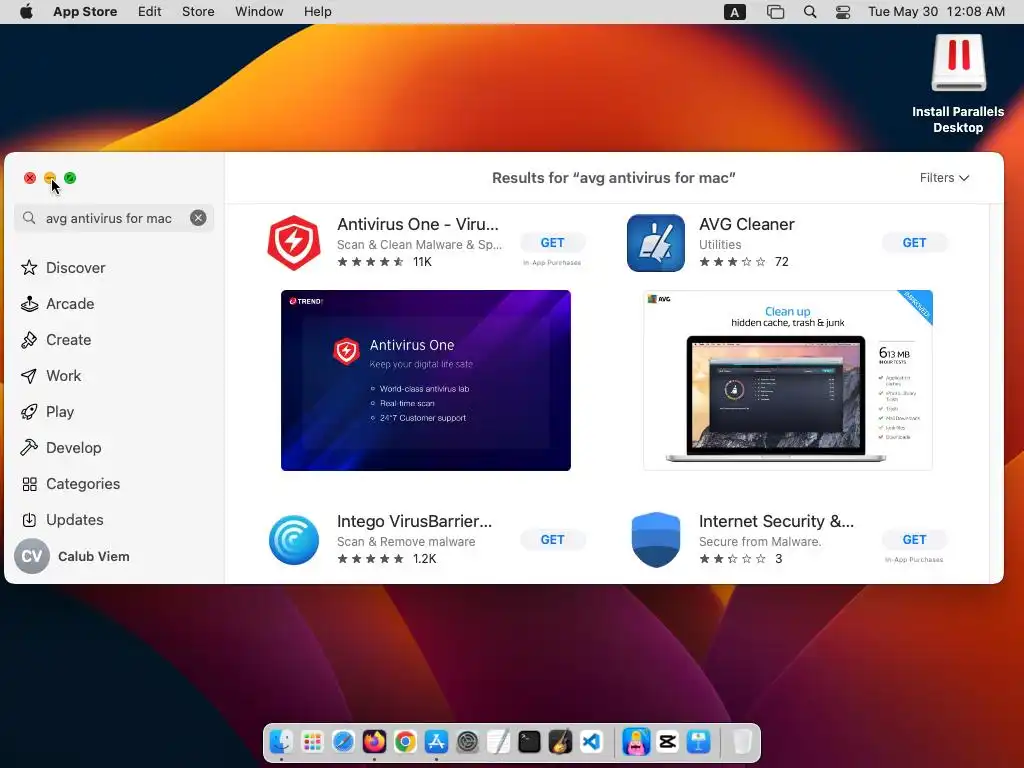Viewport: 1024px width, 768px height.
Task: Open the Intego VirusBarrier title link
Action: [415, 521]
